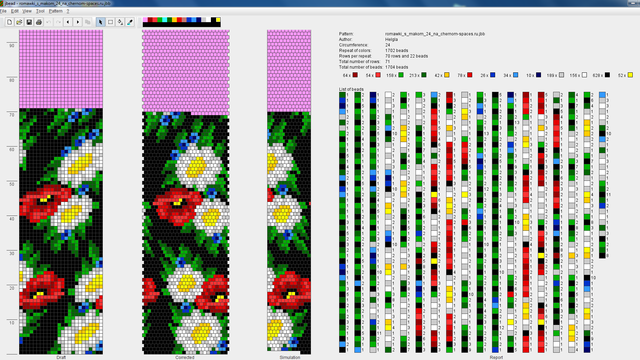Shift the pattern right with the right arrow
Screen dimensions: 640x360
[78, 22]
